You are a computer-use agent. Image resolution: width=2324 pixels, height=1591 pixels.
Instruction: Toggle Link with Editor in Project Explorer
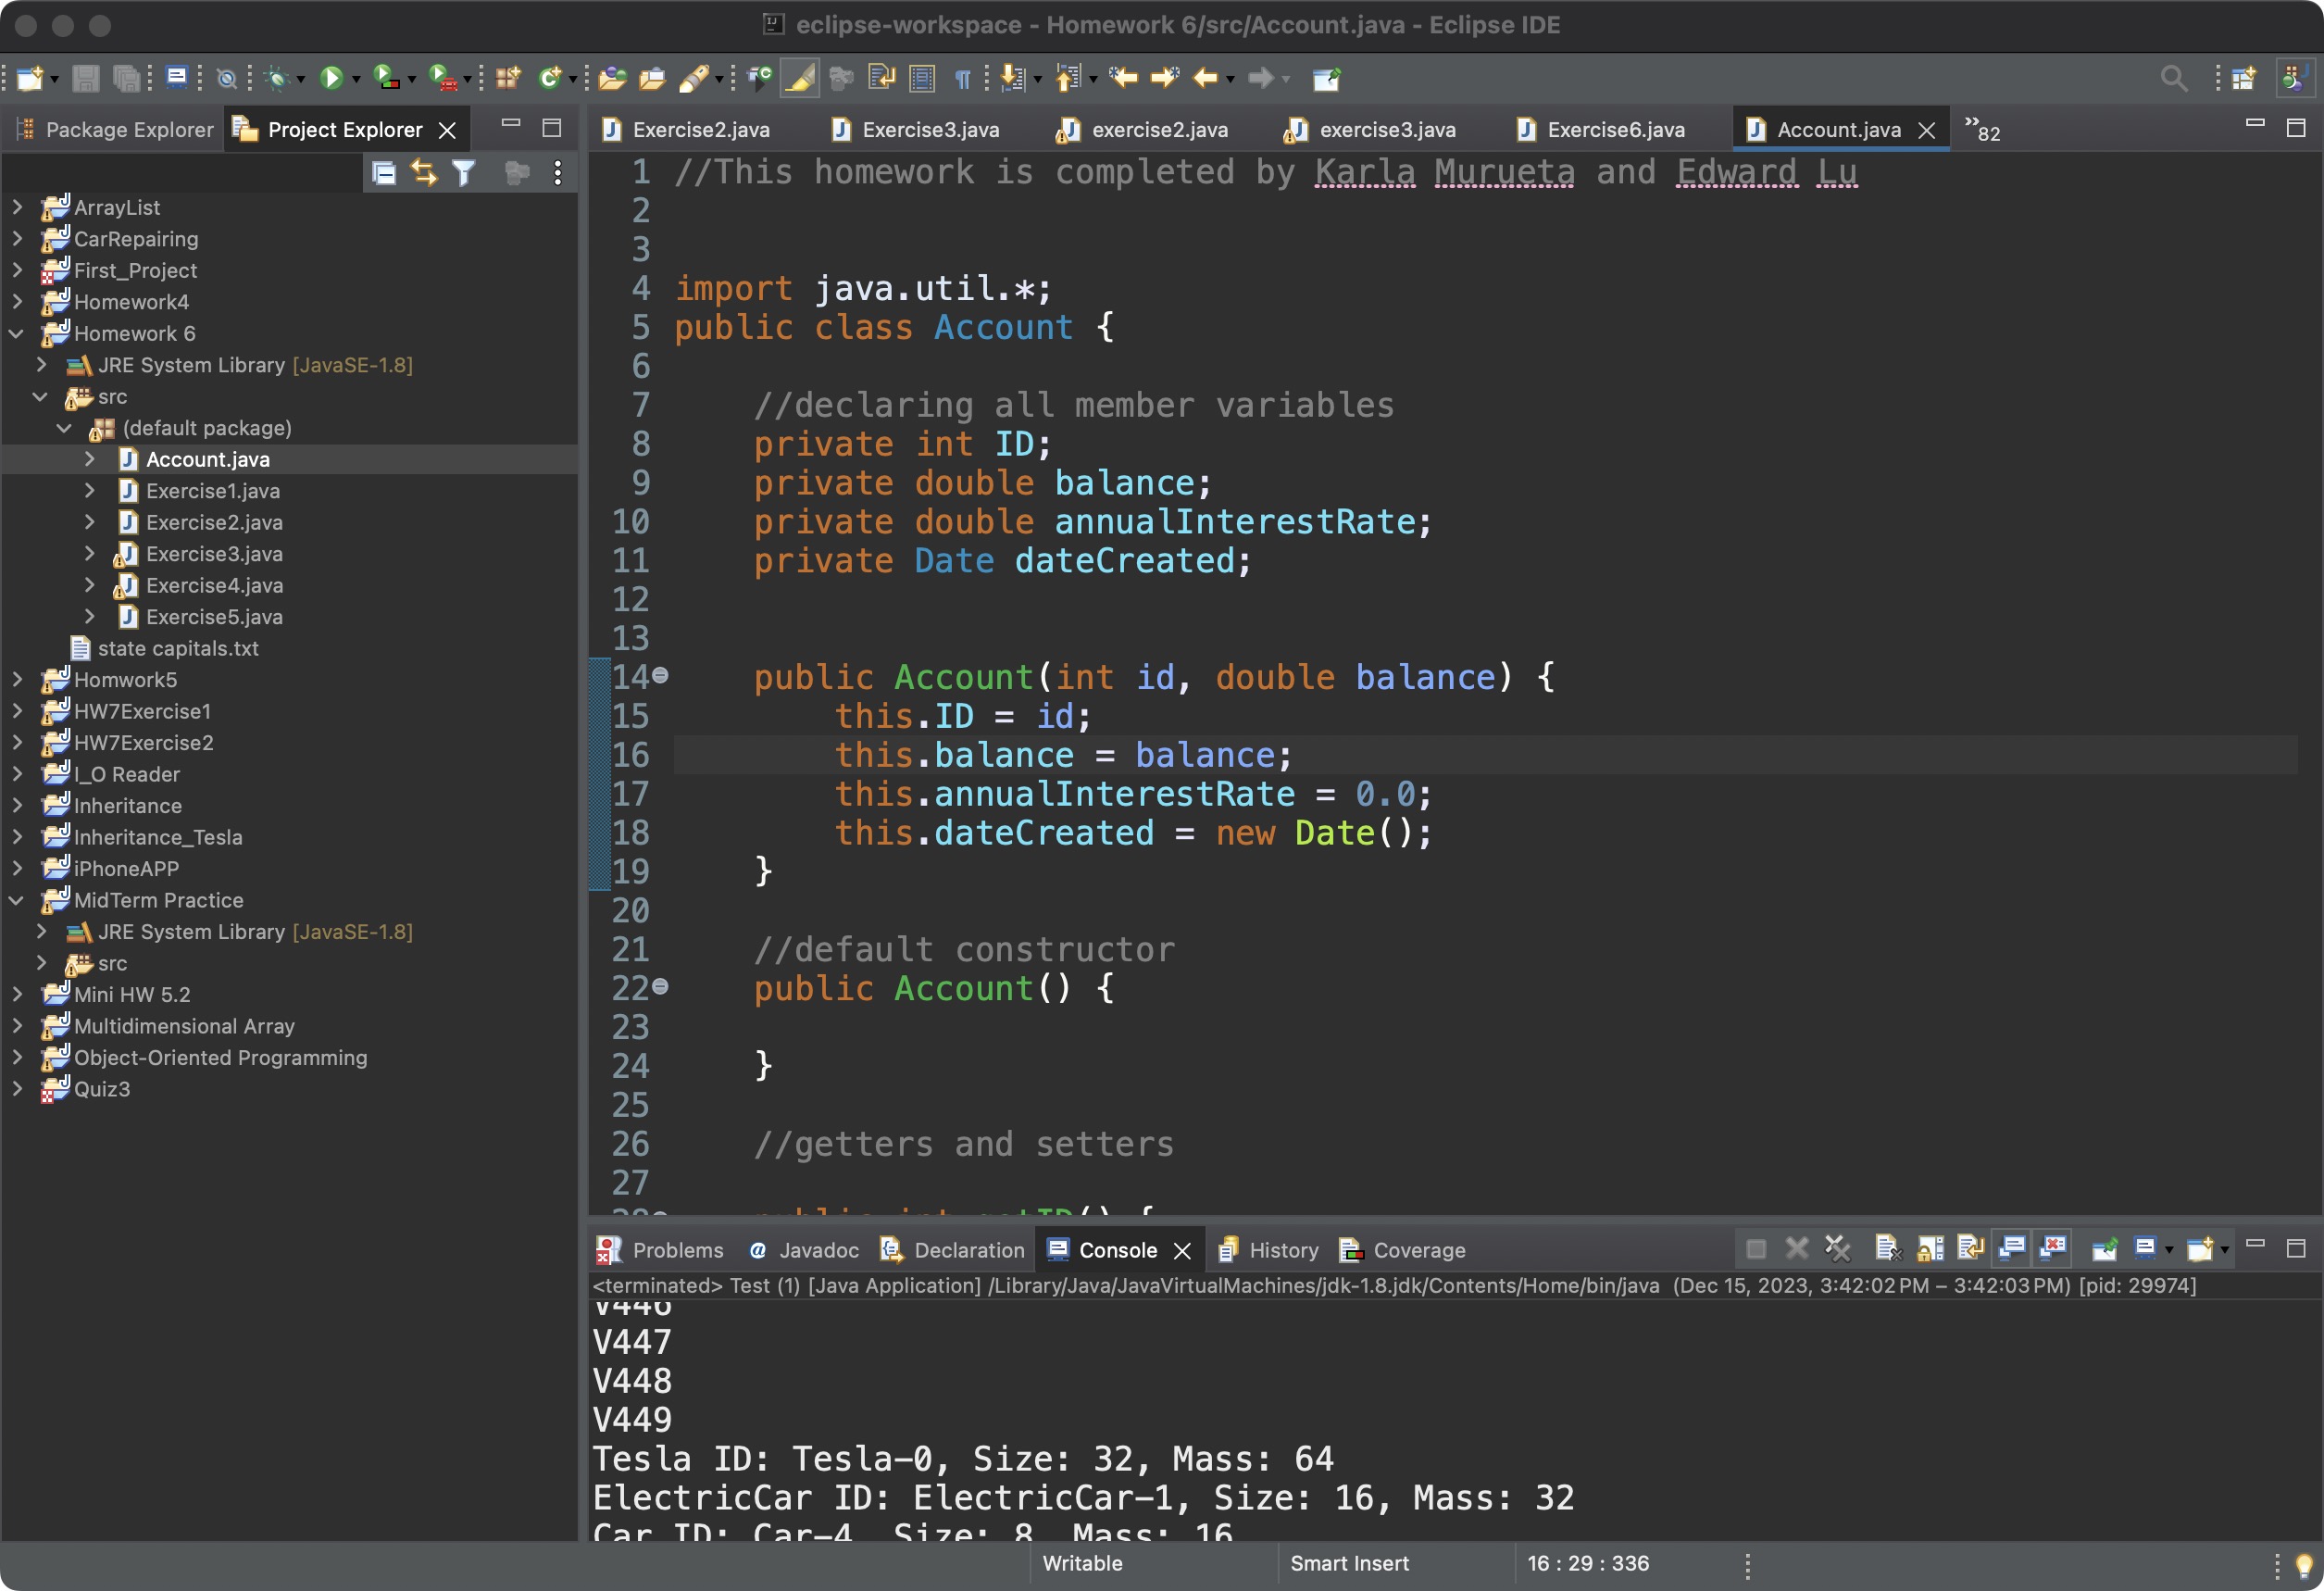click(x=424, y=173)
